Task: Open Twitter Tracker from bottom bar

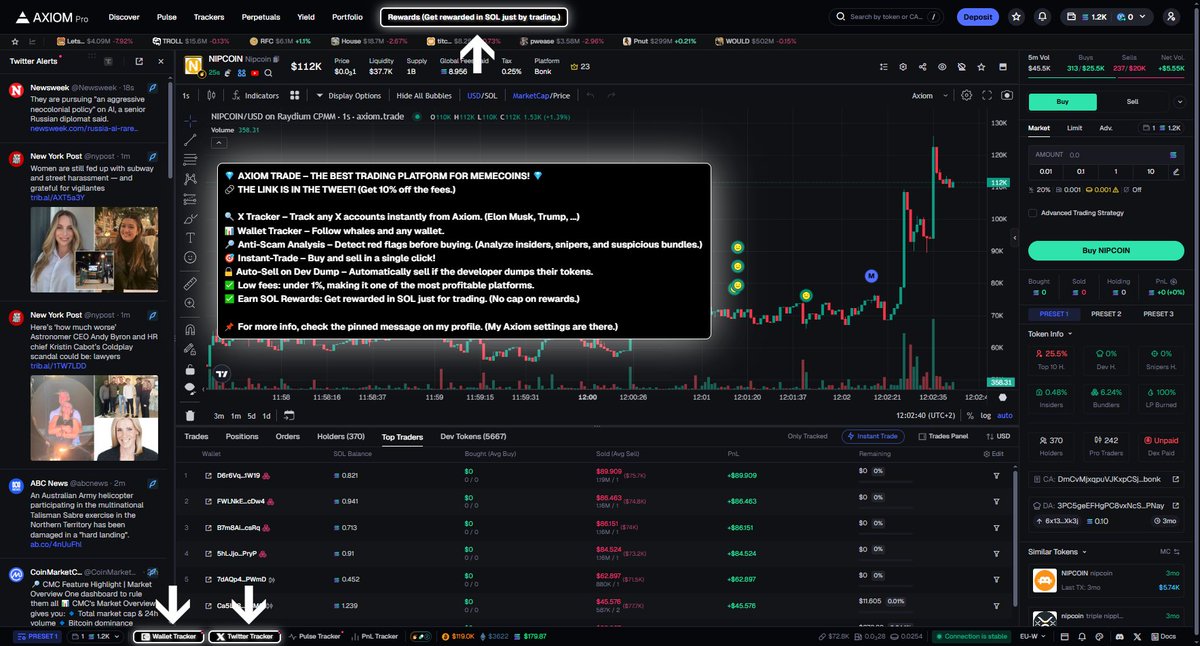Action: click(244, 636)
